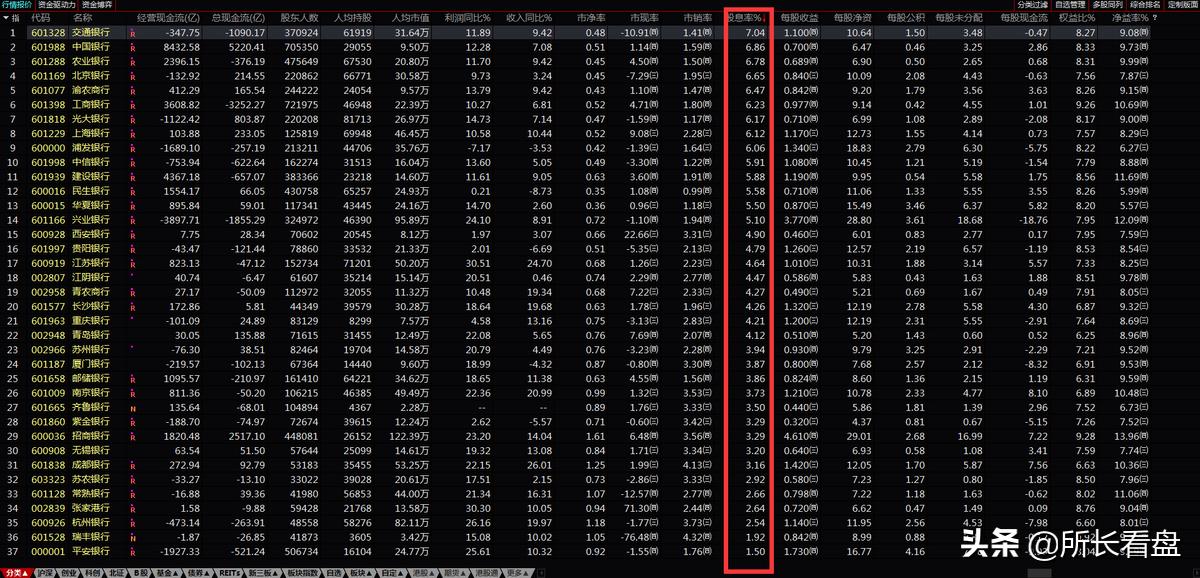Click the N marker next to 齐鲁银行
The image size is (1200, 578).
point(133,408)
